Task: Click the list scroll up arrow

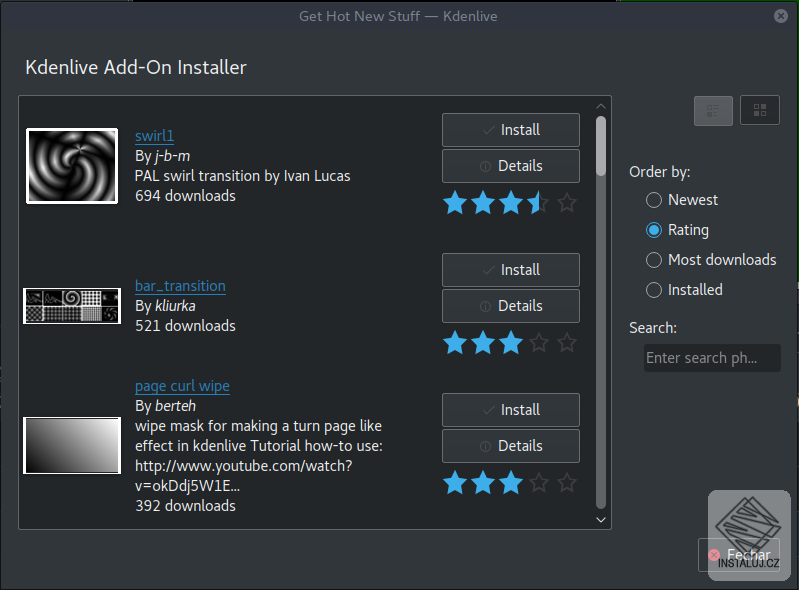Action: [601, 106]
